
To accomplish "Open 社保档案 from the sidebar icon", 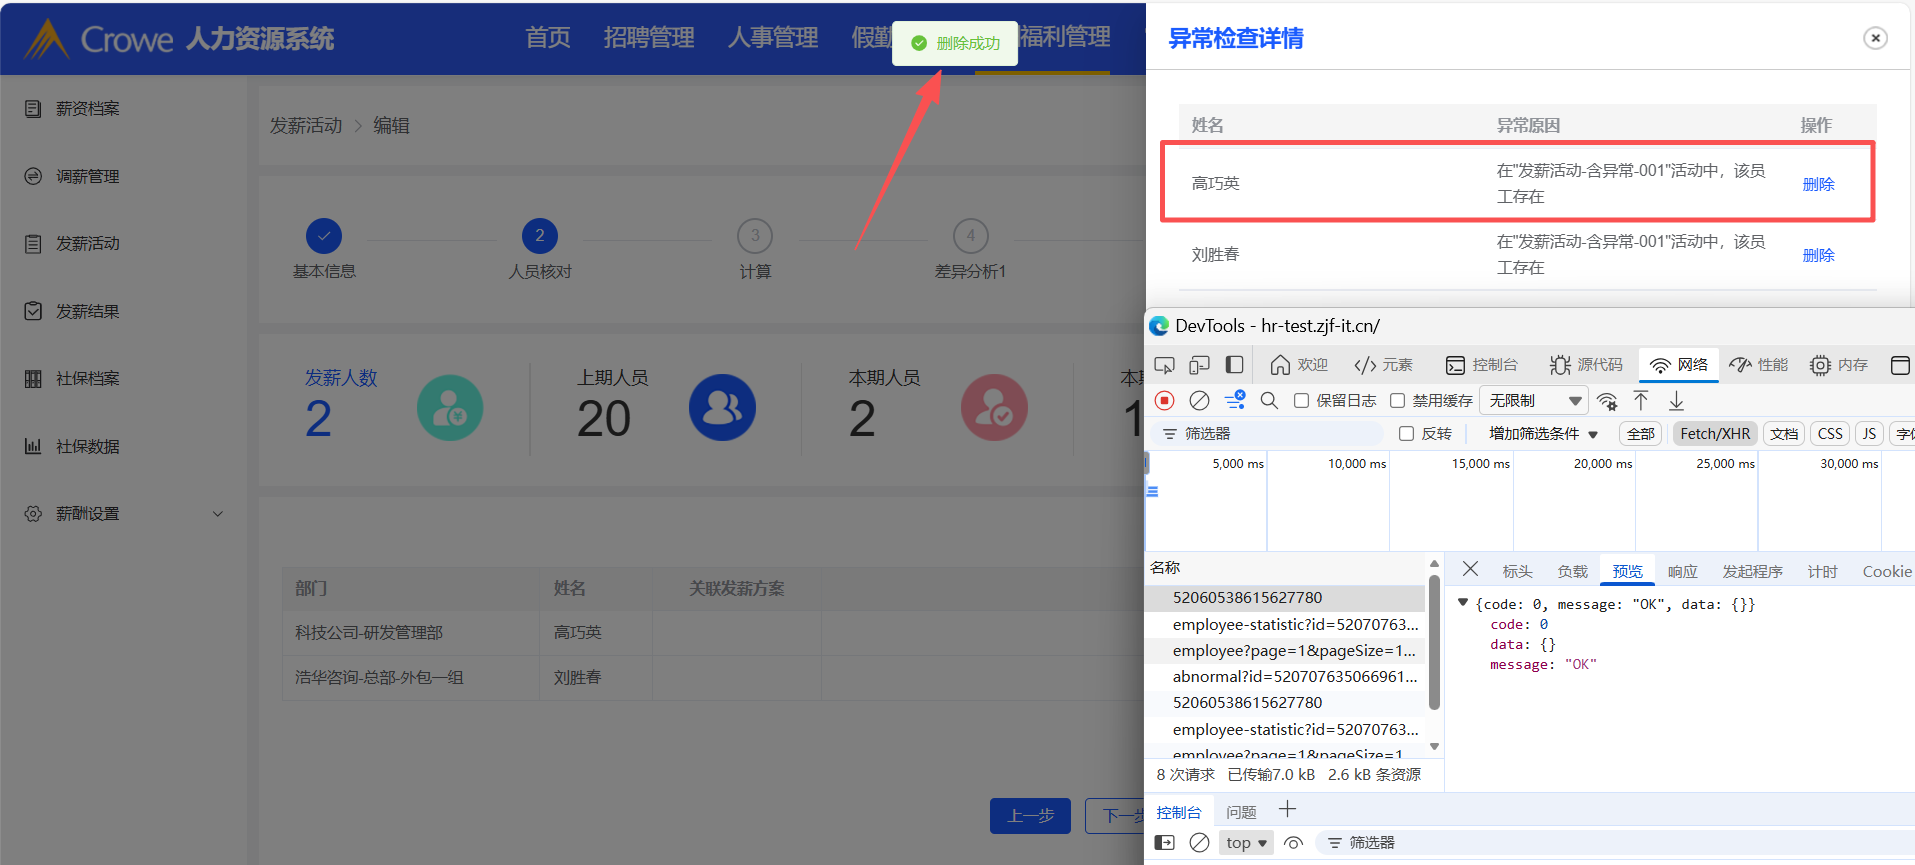I will (33, 378).
